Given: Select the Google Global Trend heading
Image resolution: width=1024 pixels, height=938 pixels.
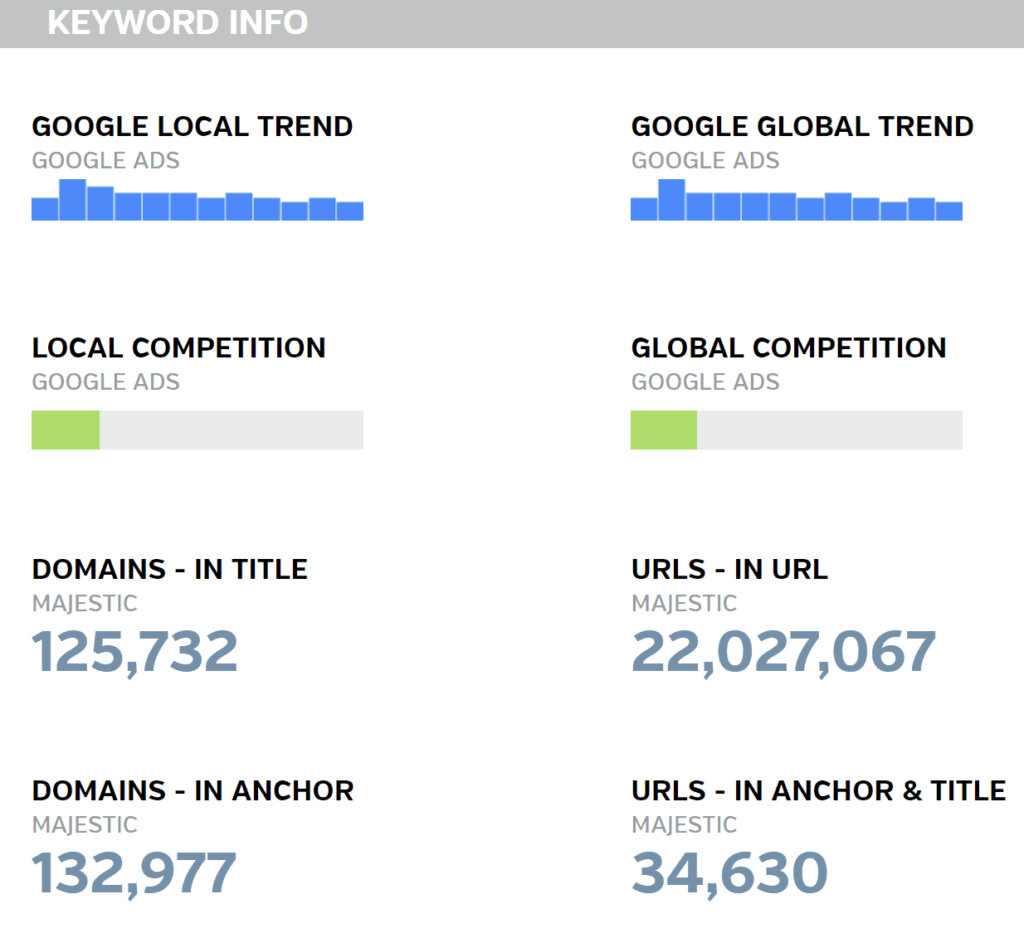Looking at the screenshot, I should pos(802,127).
